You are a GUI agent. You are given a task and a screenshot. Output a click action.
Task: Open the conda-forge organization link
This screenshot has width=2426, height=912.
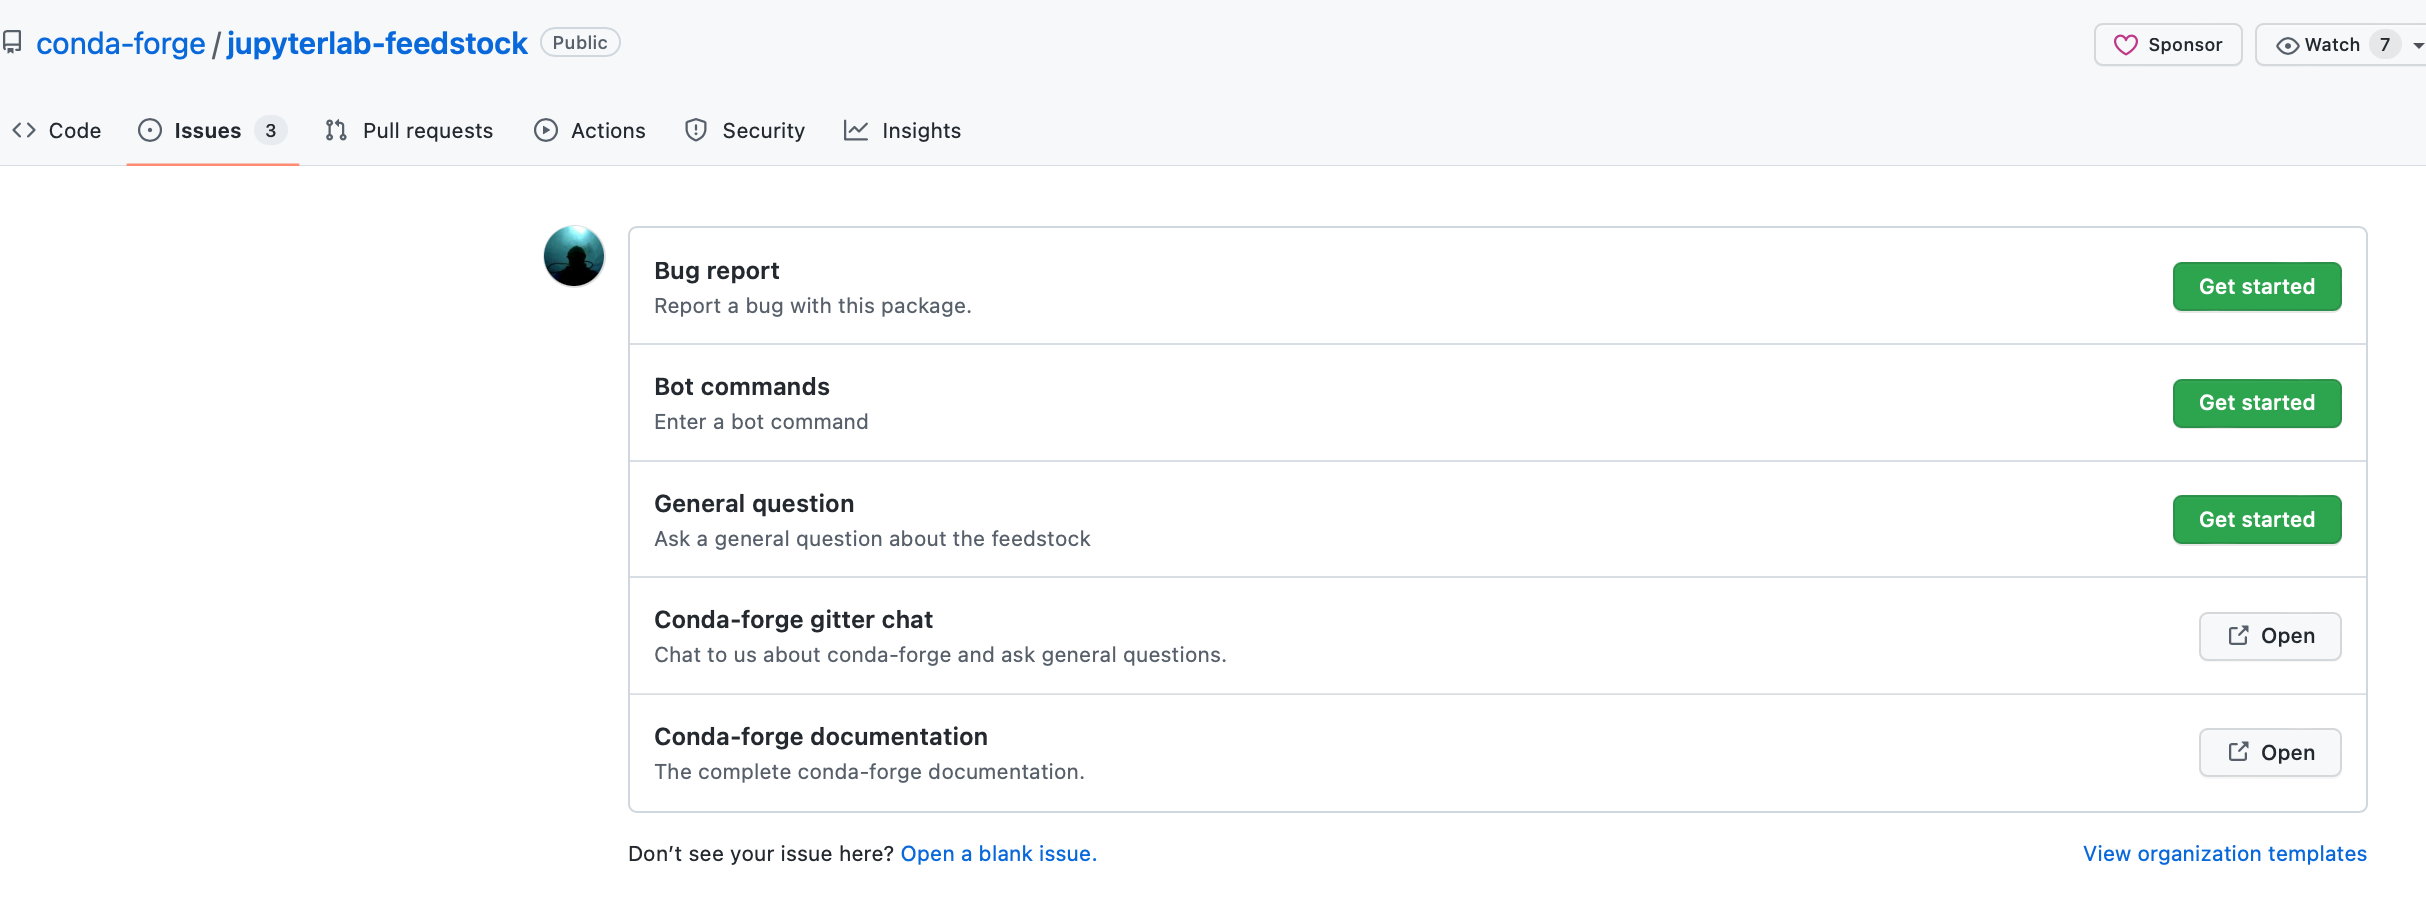click(x=120, y=43)
